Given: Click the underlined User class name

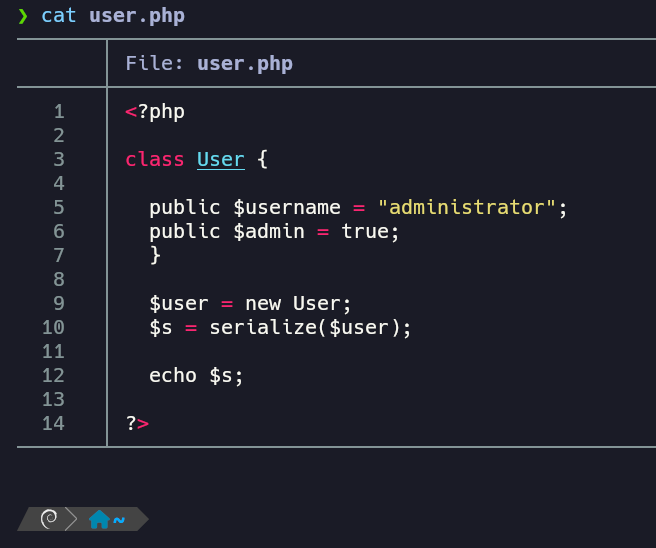Looking at the screenshot, I should tap(220, 159).
